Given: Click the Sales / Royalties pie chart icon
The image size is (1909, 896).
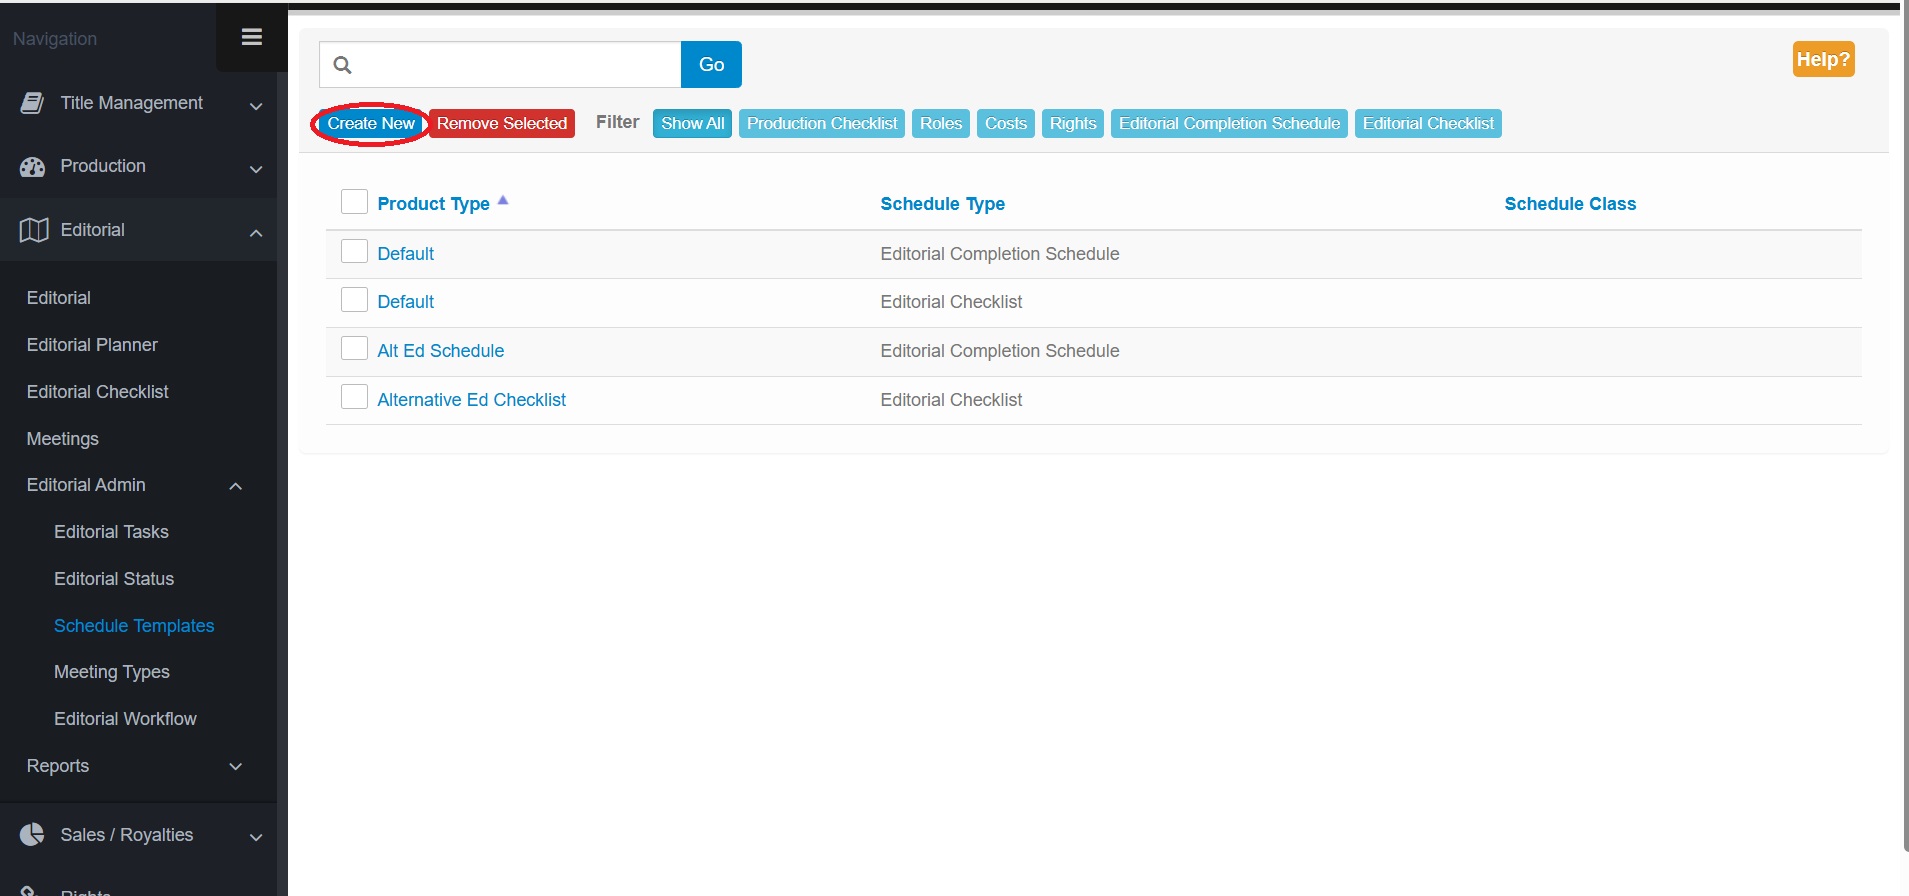Looking at the screenshot, I should tap(33, 835).
